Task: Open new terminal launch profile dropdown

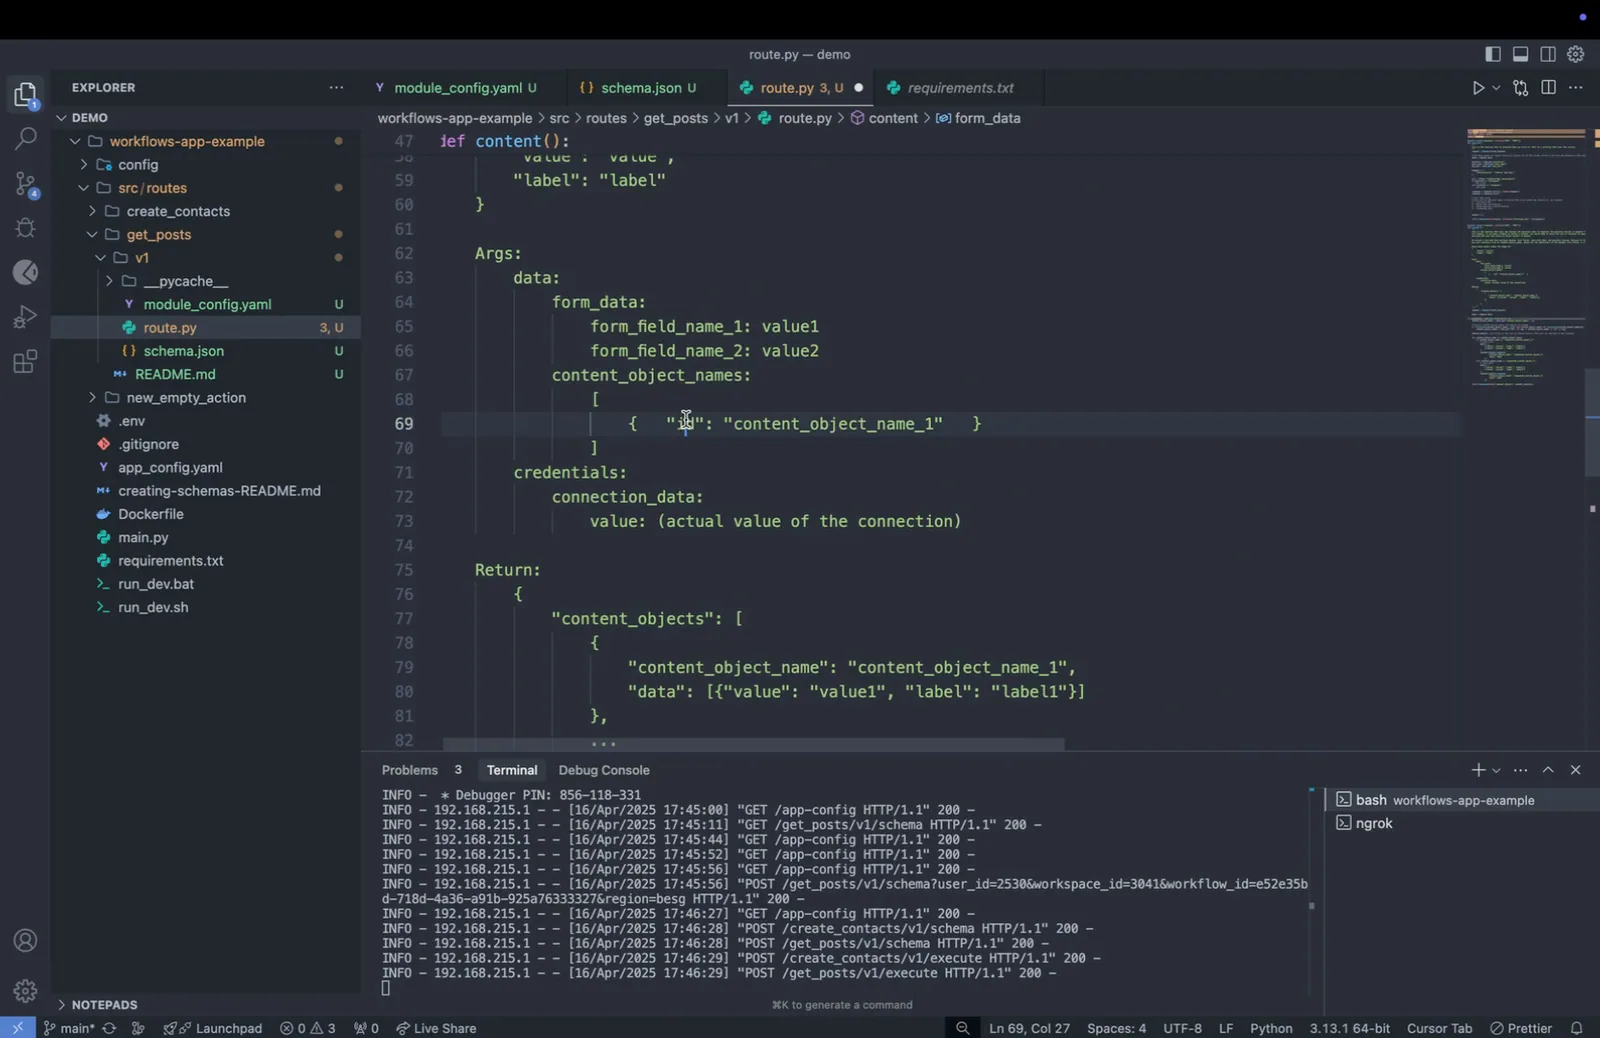Action: (1496, 770)
